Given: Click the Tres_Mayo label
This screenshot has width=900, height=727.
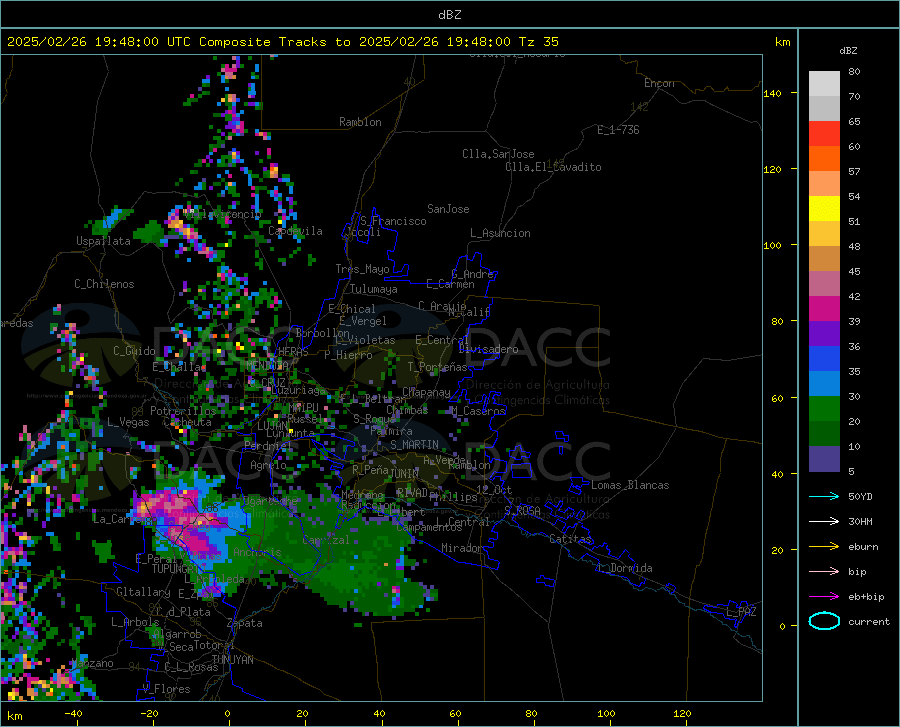Looking at the screenshot, I should [362, 269].
